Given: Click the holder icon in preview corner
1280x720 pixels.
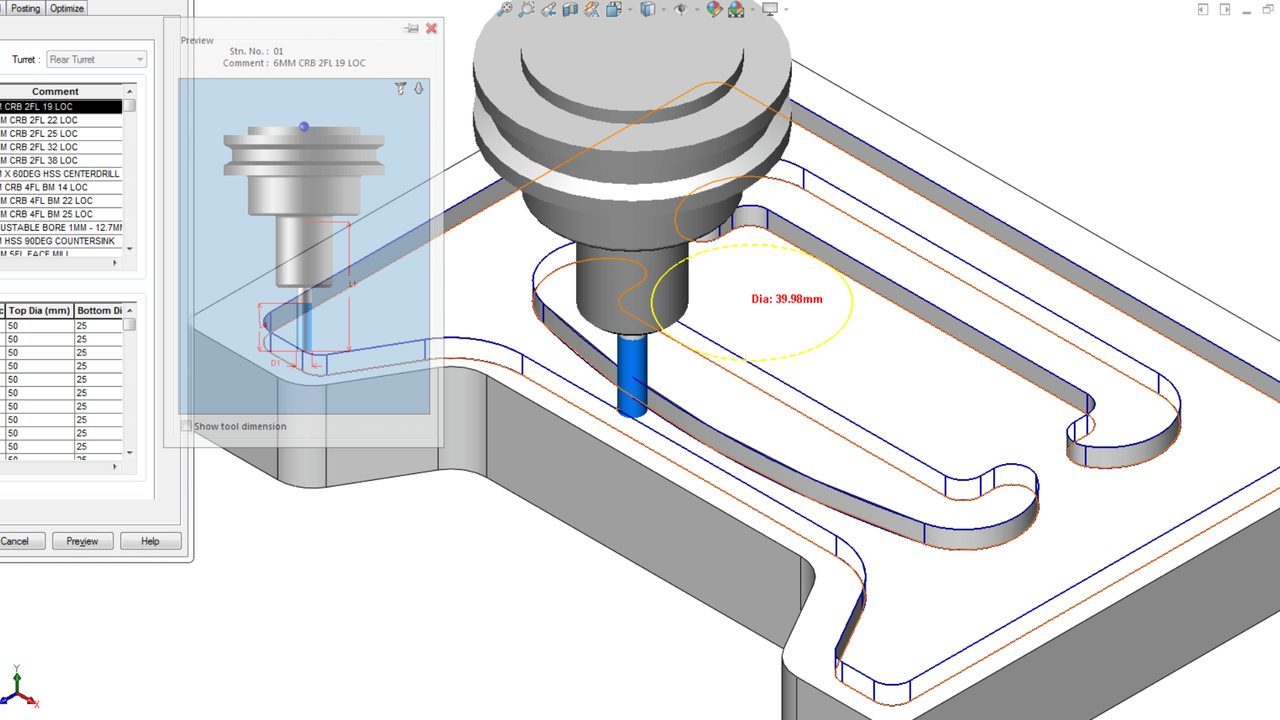Looking at the screenshot, I should click(418, 89).
